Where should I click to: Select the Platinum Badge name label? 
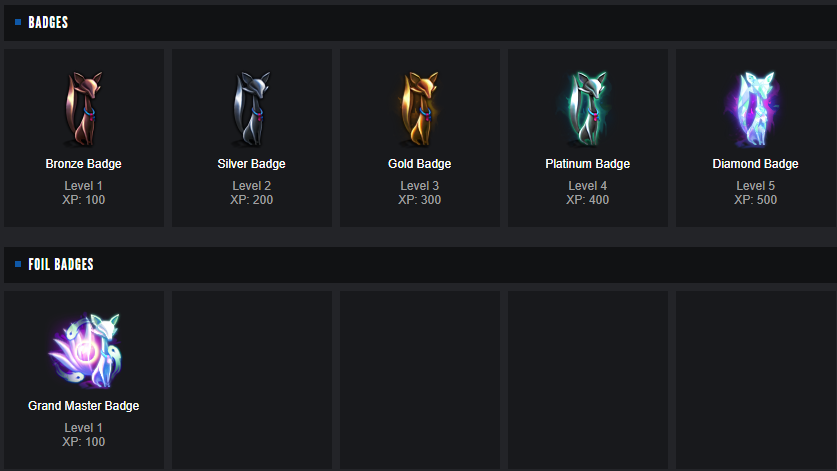coord(588,164)
